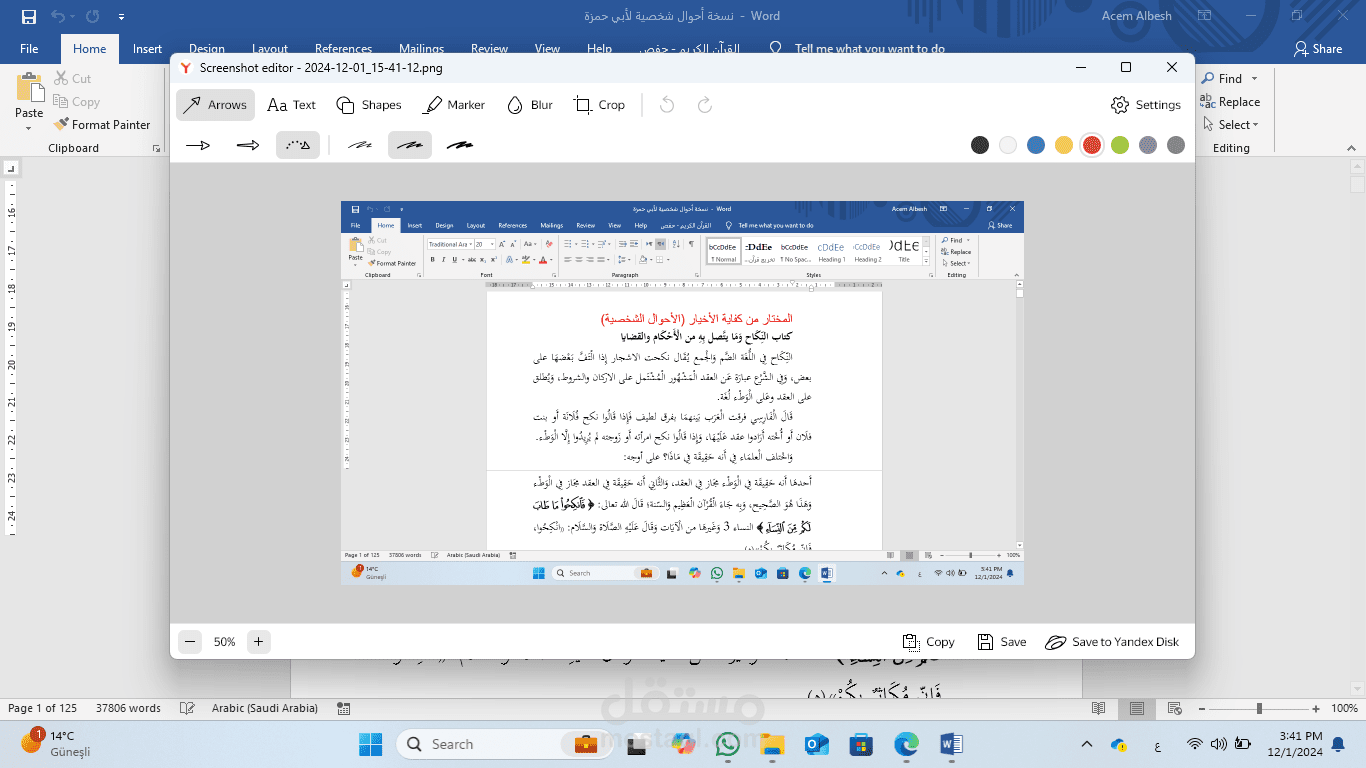Click Redo in Word's Quick Access Toolbar
Image resolution: width=1366 pixels, height=768 pixels.
[x=92, y=17]
